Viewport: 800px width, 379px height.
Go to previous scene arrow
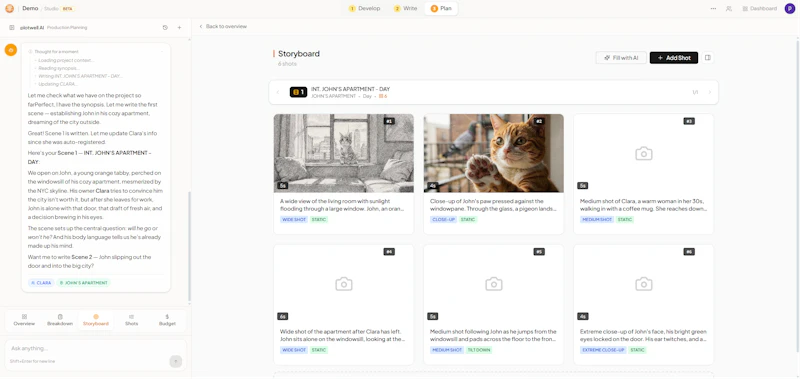pyautogui.click(x=278, y=92)
